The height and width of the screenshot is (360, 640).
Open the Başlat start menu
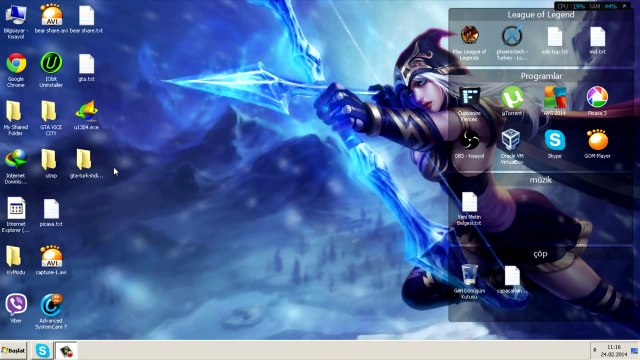point(13,351)
